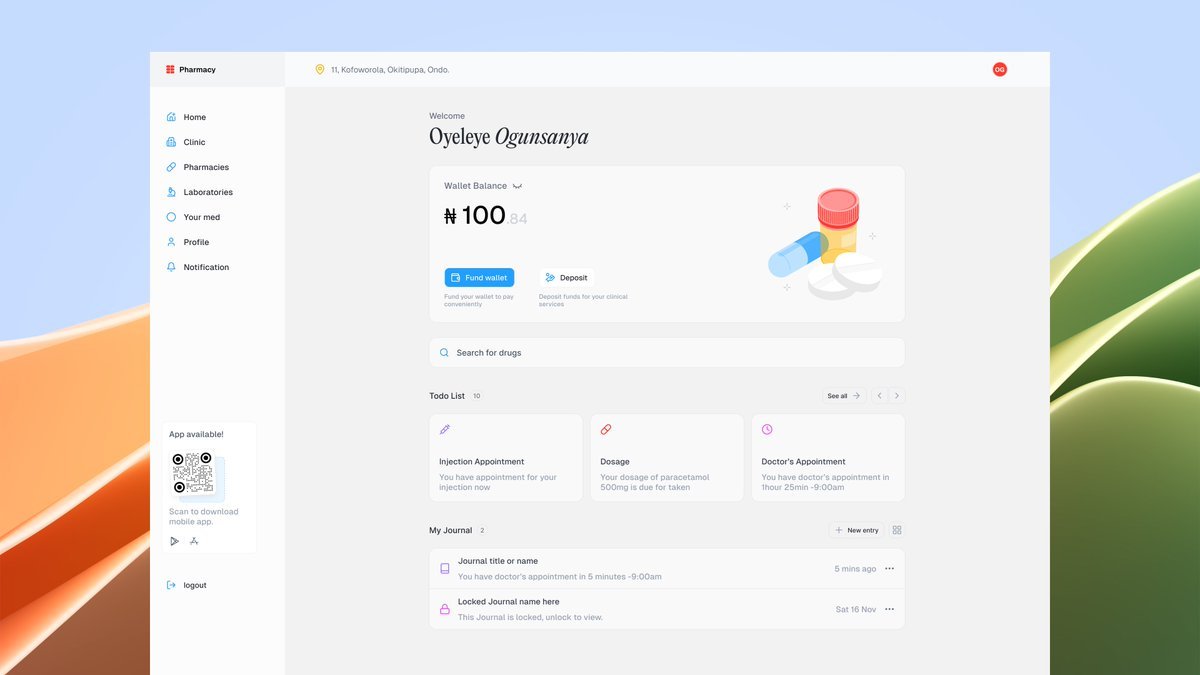Viewport: 1200px width, 675px height.
Task: Click the Home house icon
Action: (x=171, y=117)
